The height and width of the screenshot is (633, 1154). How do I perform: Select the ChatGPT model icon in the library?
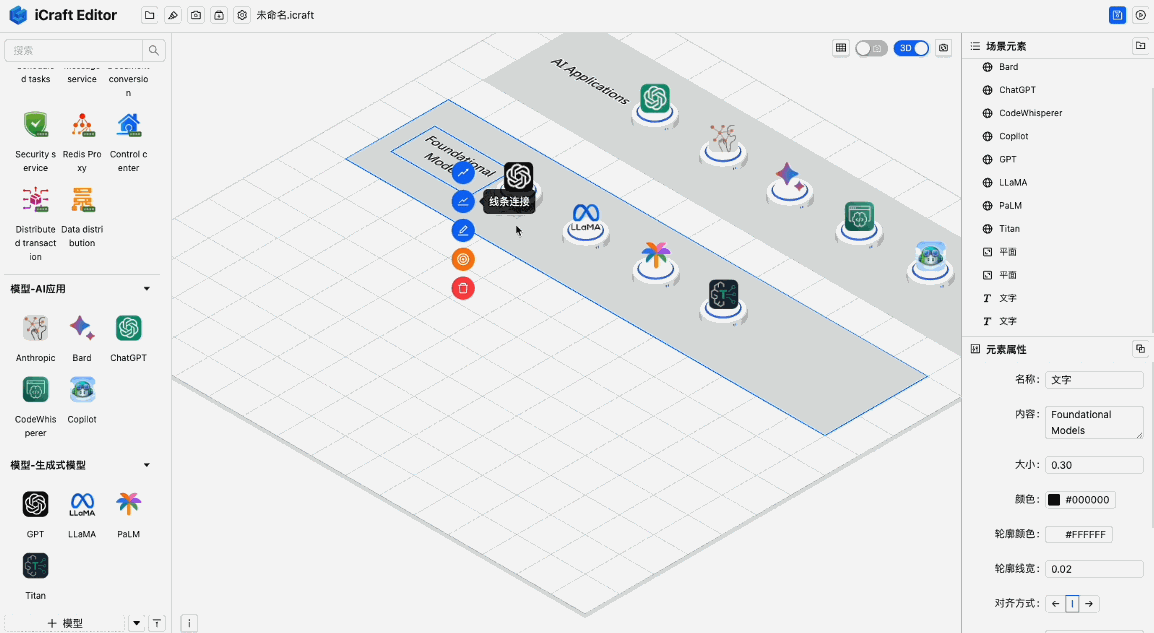pyautogui.click(x=128, y=328)
